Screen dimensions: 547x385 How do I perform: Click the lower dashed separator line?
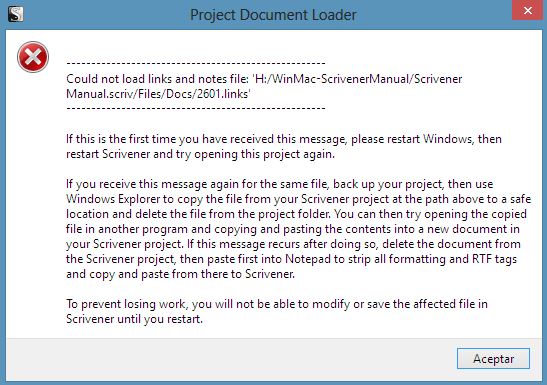196,108
